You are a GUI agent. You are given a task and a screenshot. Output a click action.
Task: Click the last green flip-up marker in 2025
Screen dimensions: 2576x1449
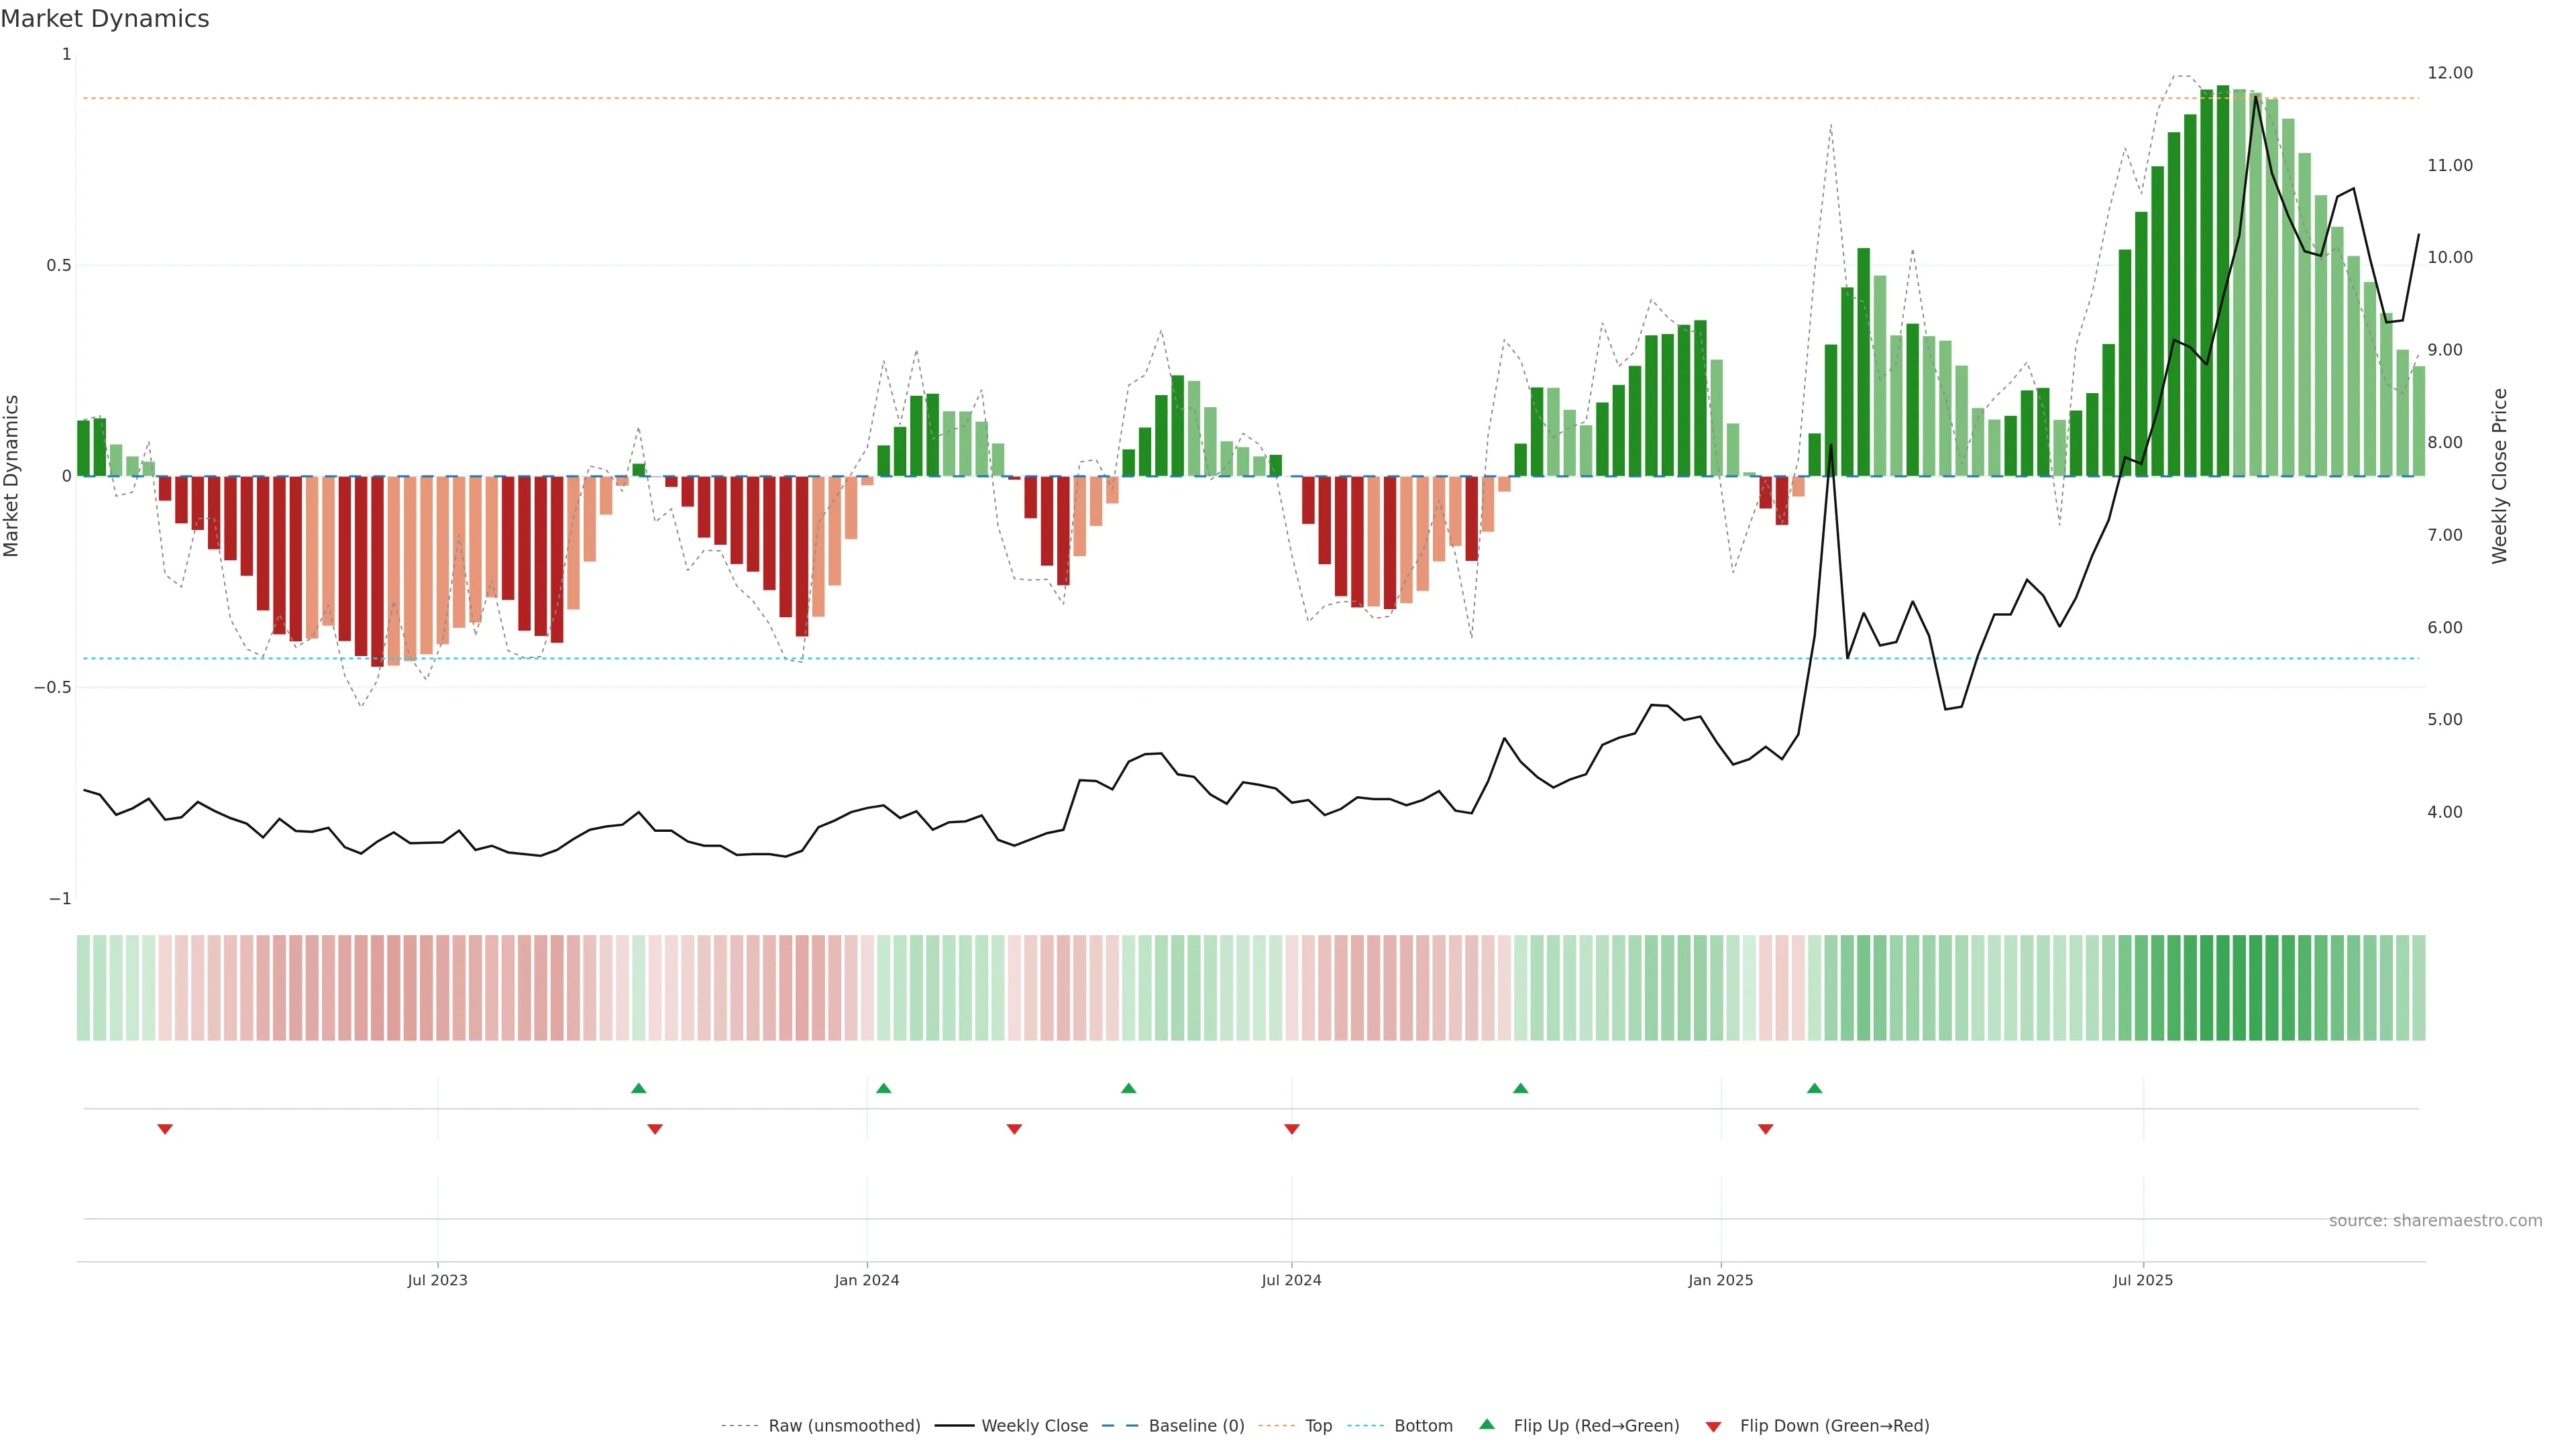coord(1814,1088)
